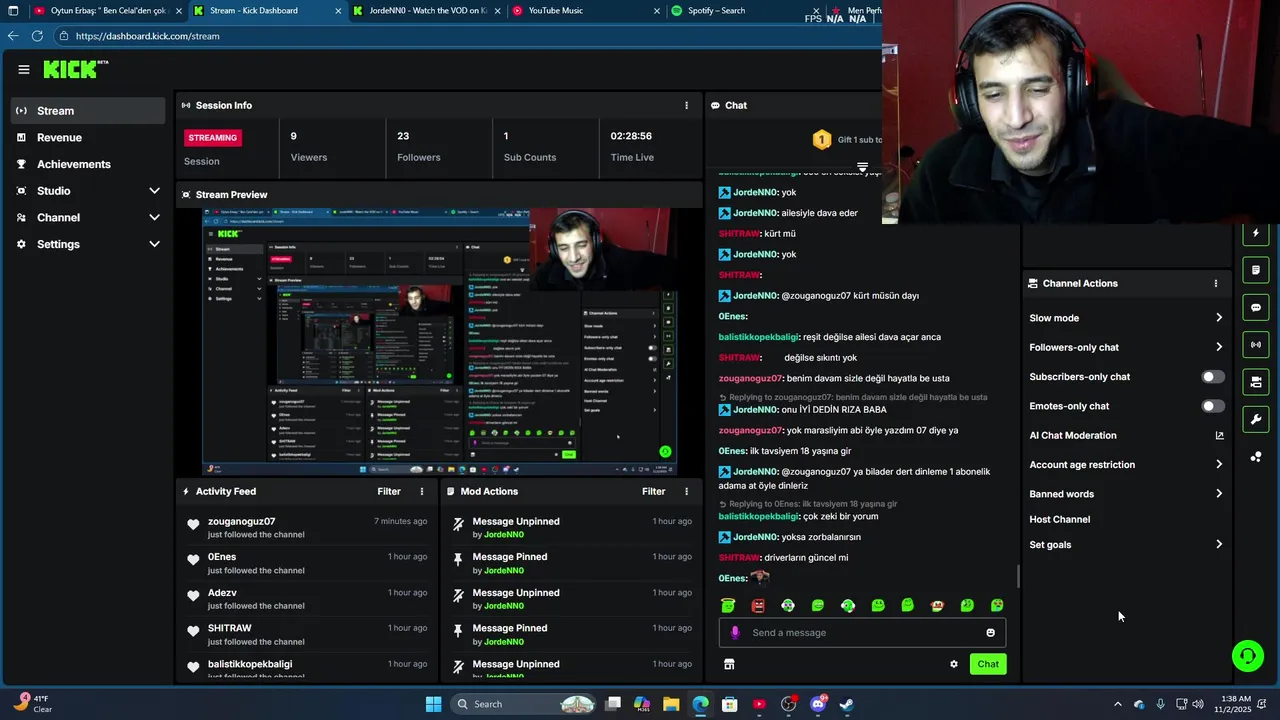Click Filter in Mod Actions
Screen dimensions: 1280x720
(653, 491)
